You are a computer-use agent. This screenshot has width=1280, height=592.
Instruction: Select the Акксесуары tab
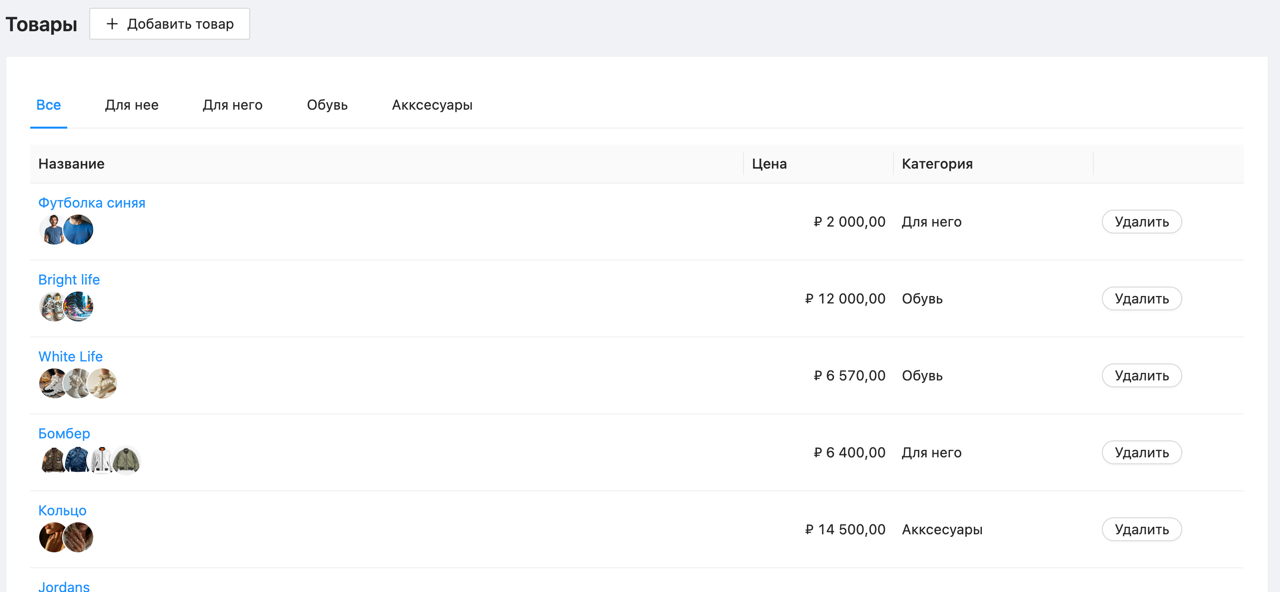(x=432, y=105)
